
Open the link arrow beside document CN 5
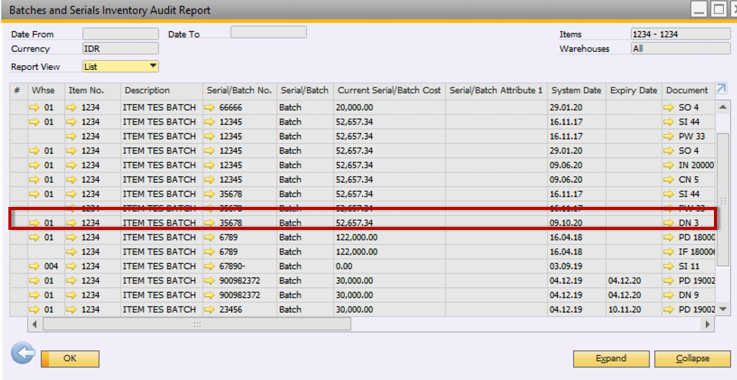(668, 180)
